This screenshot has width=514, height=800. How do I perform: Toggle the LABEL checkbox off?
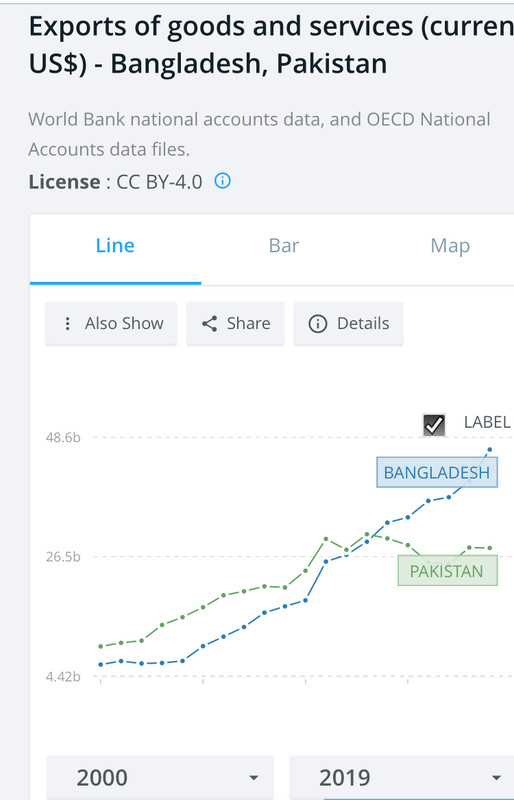tap(434, 424)
